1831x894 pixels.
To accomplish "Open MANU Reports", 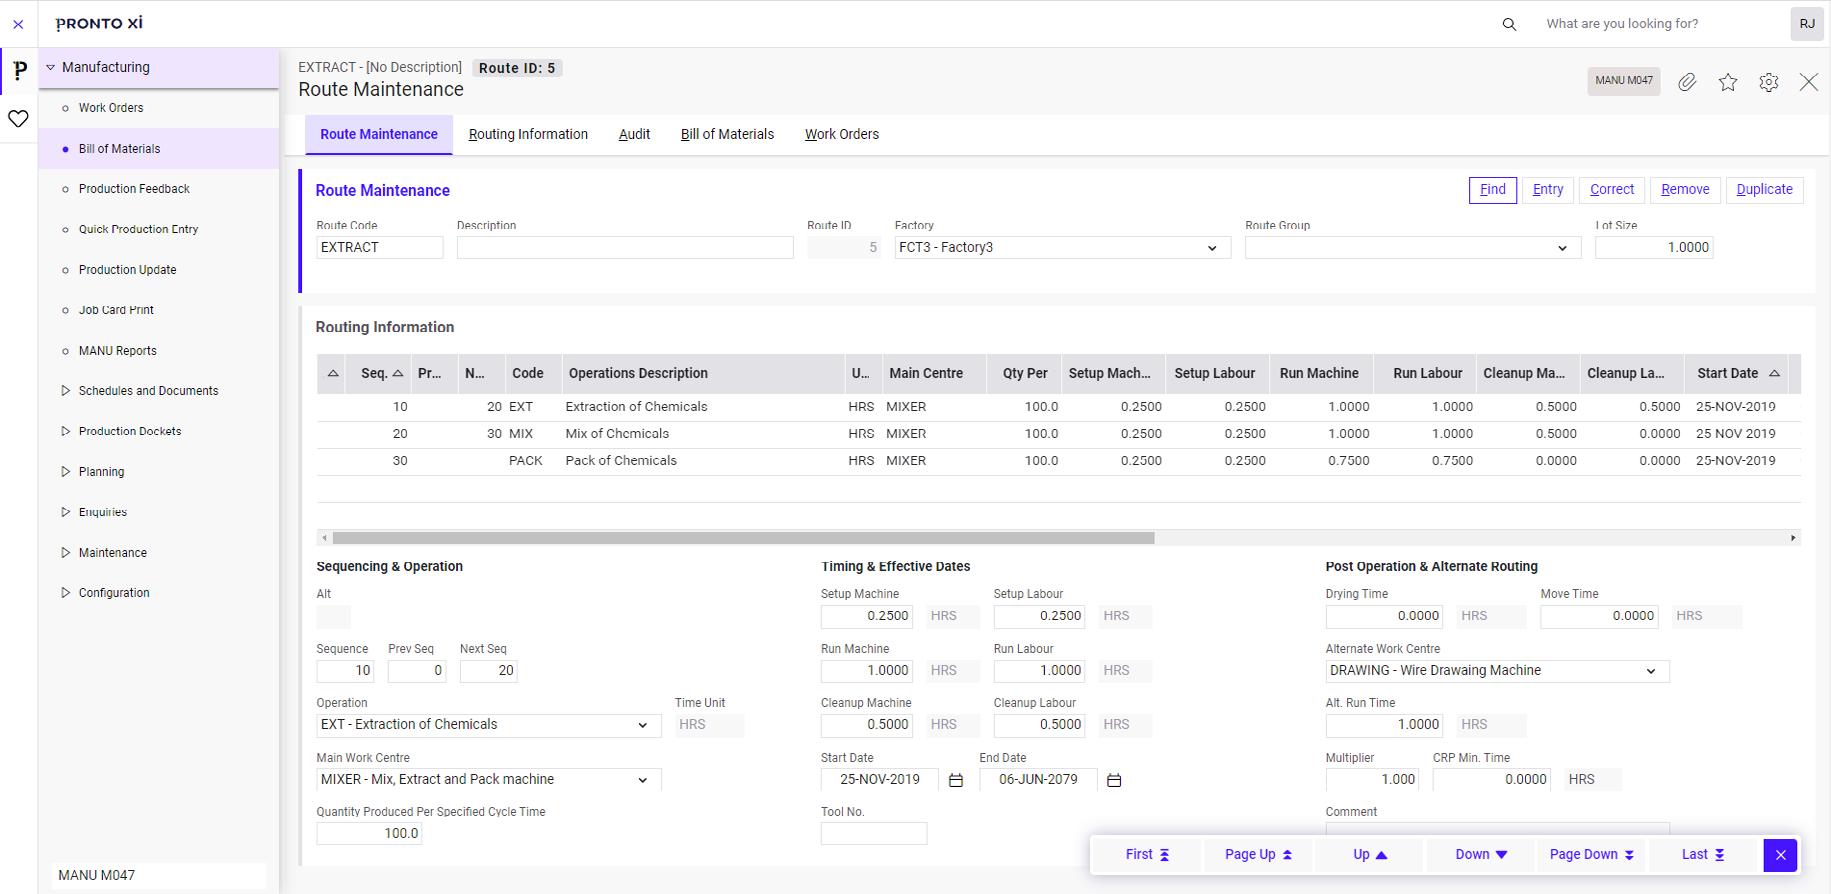I will (117, 351).
